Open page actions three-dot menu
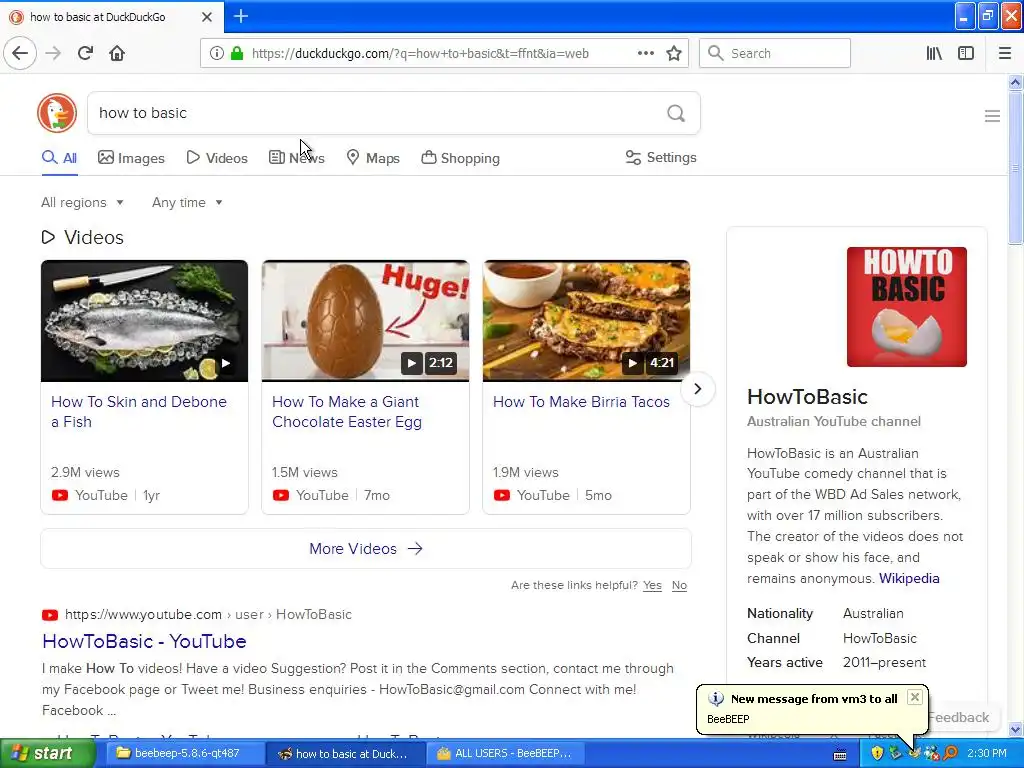1024x768 pixels. click(x=645, y=53)
